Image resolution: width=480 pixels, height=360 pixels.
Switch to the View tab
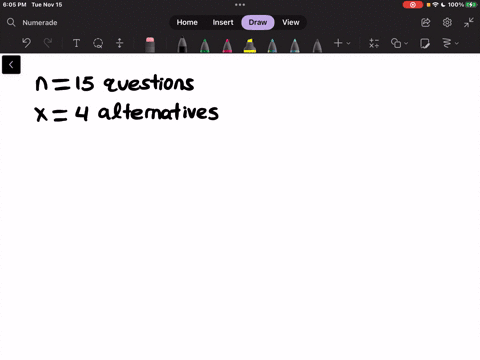291,22
